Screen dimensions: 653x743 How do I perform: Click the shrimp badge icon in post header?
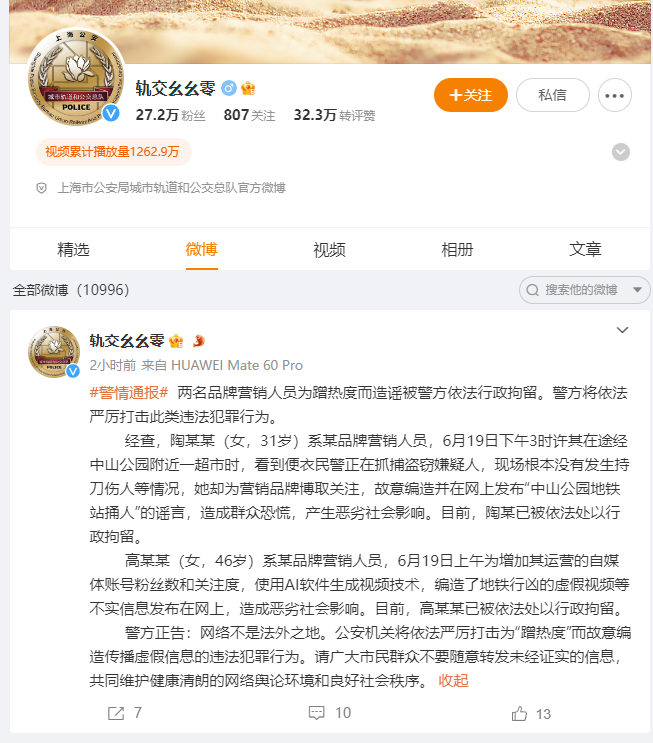[199, 340]
